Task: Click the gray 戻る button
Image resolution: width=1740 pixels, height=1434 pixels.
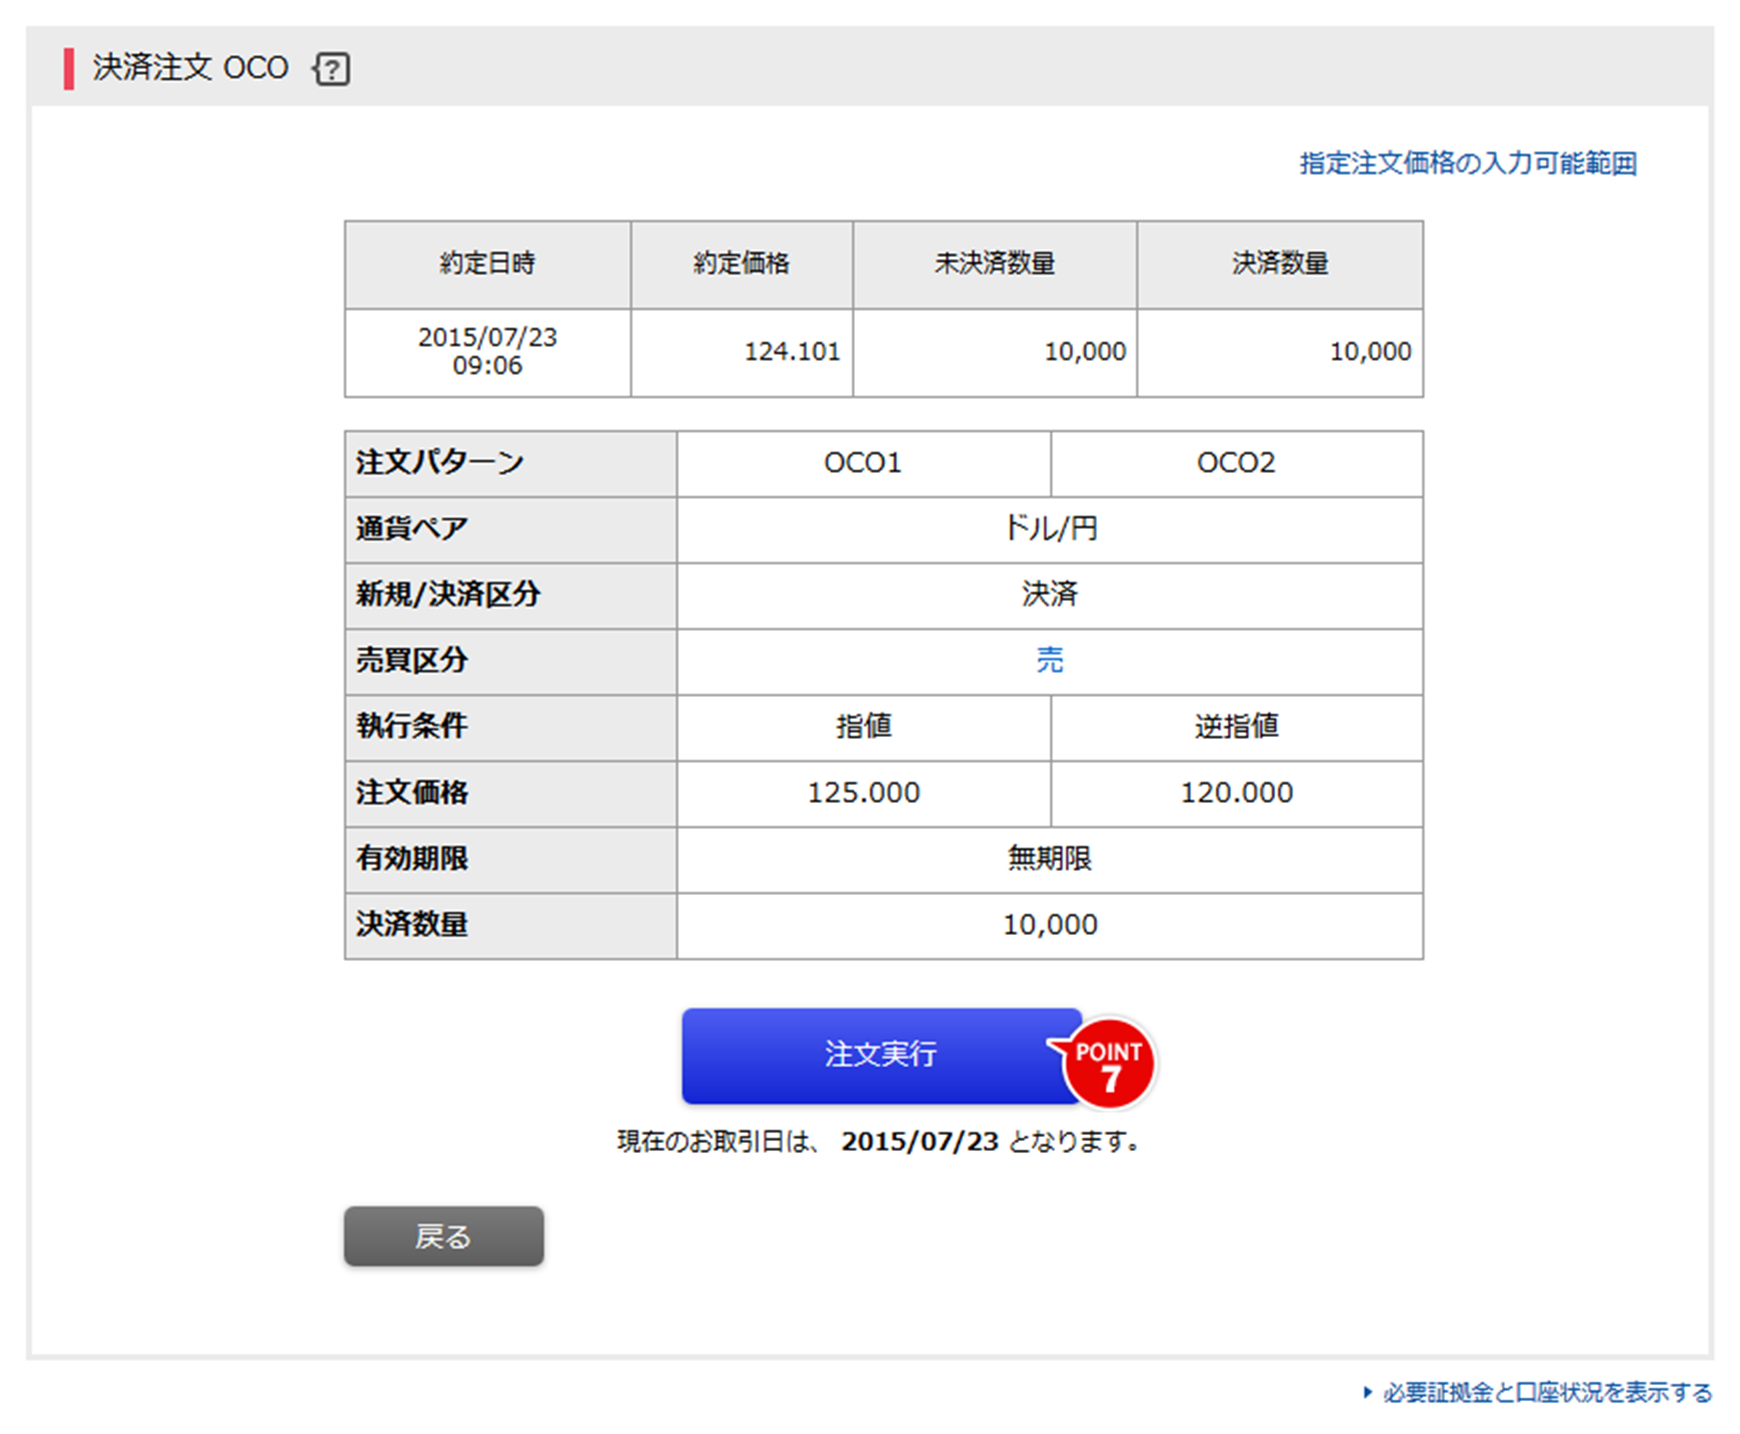Action: 443,1236
